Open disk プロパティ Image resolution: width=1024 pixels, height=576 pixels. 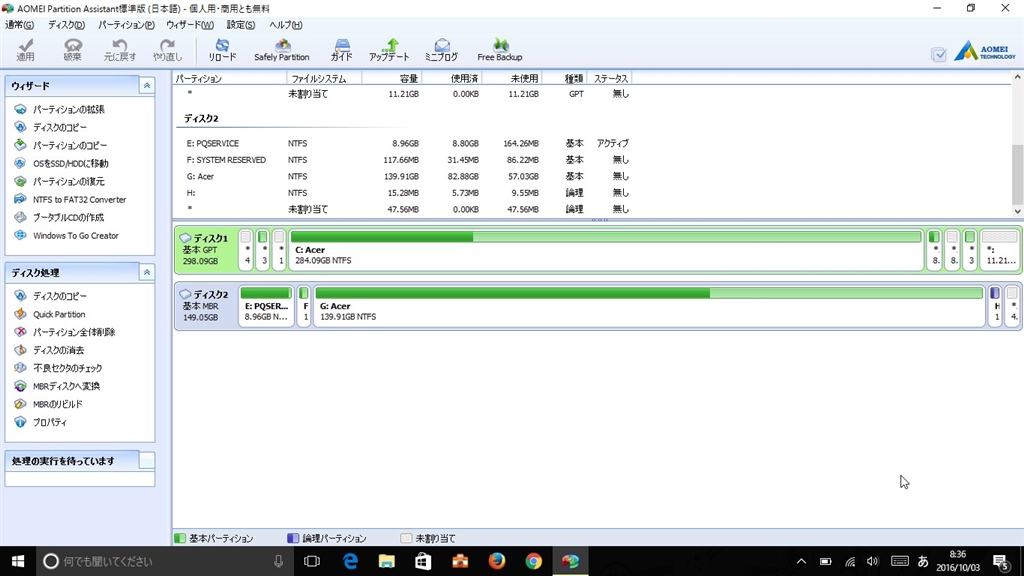point(50,422)
